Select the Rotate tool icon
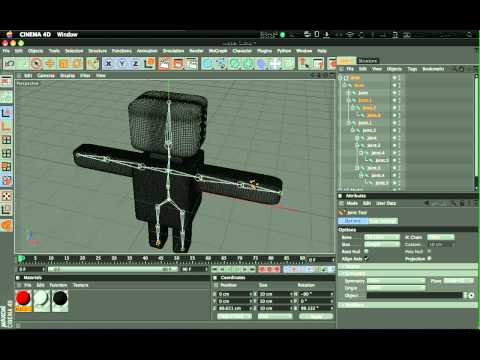 (77, 63)
